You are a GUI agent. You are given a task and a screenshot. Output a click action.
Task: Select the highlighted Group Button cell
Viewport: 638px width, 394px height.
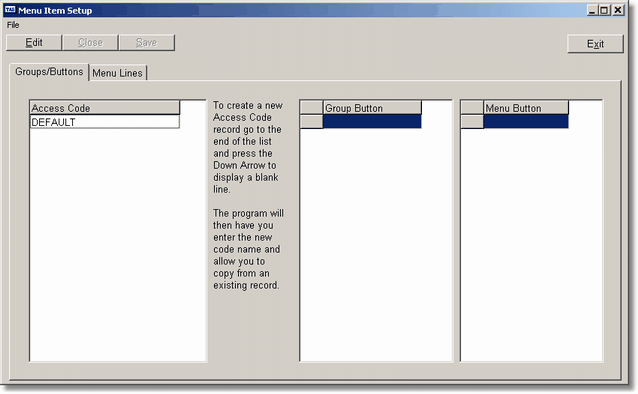372,122
